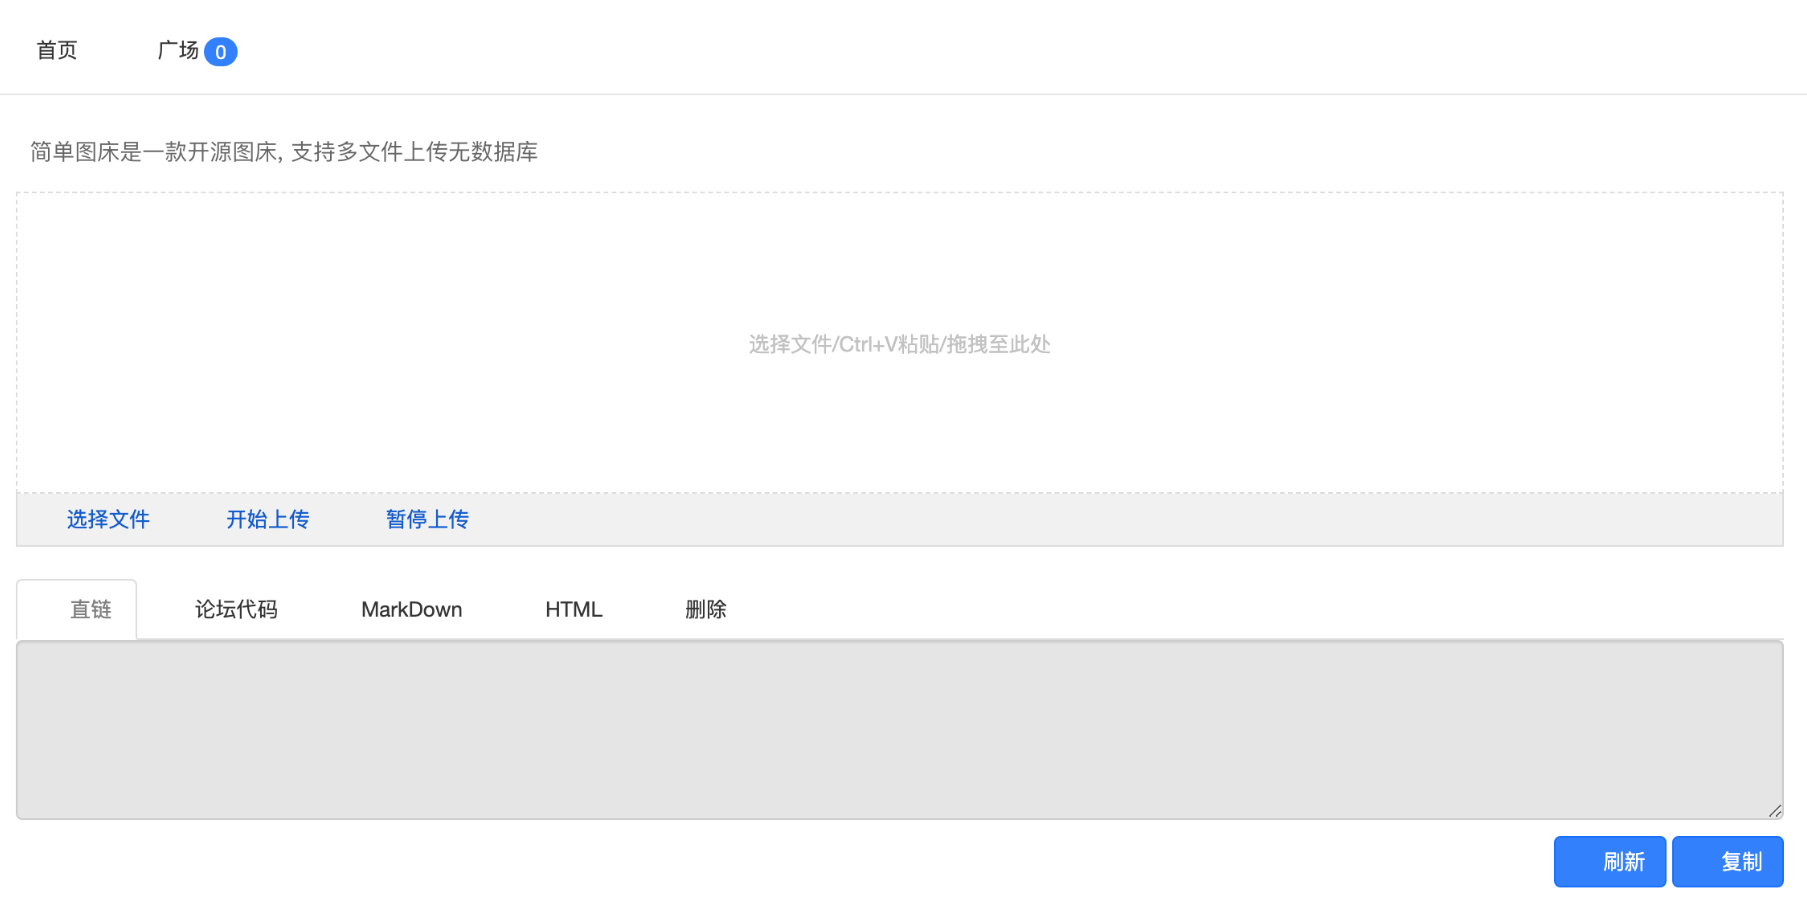1807x916 pixels.
Task: Select the 论坛代码 tab
Action: coord(236,609)
